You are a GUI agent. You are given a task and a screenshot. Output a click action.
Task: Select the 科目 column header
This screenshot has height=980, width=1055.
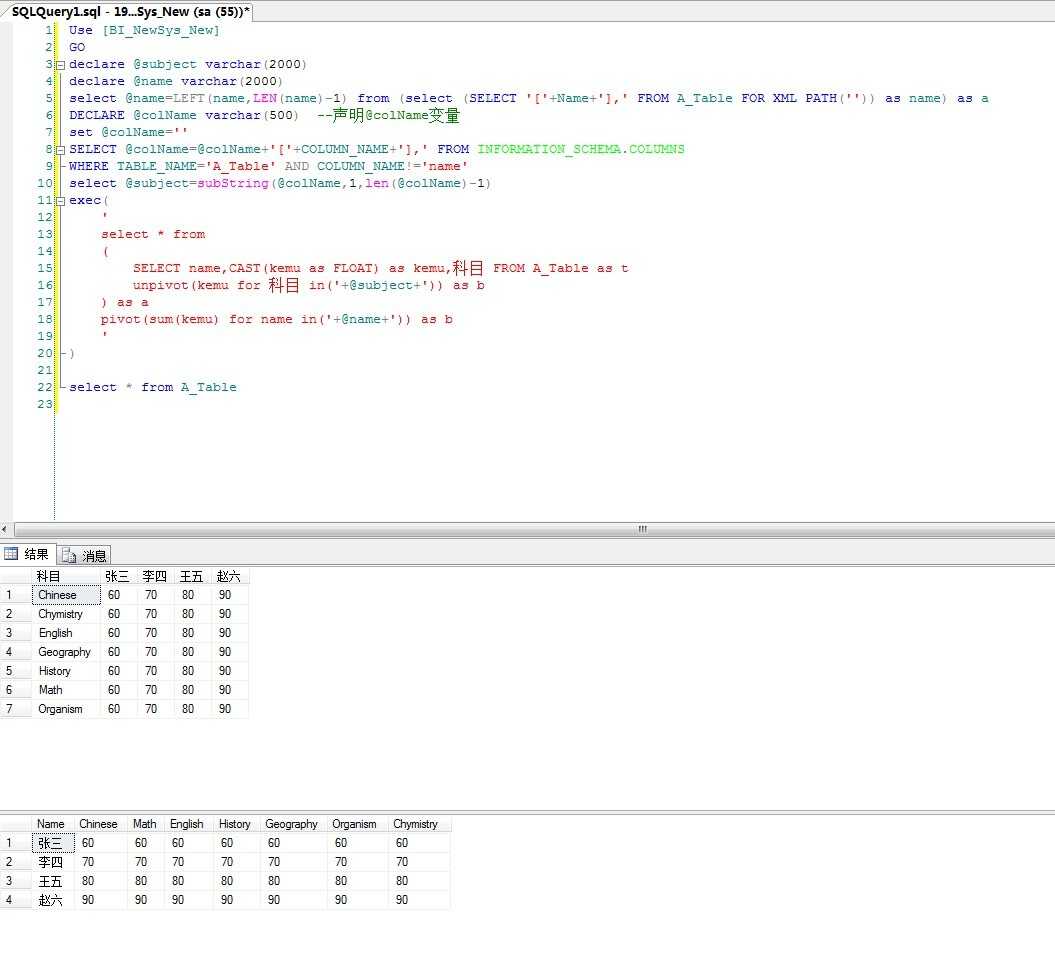66,576
